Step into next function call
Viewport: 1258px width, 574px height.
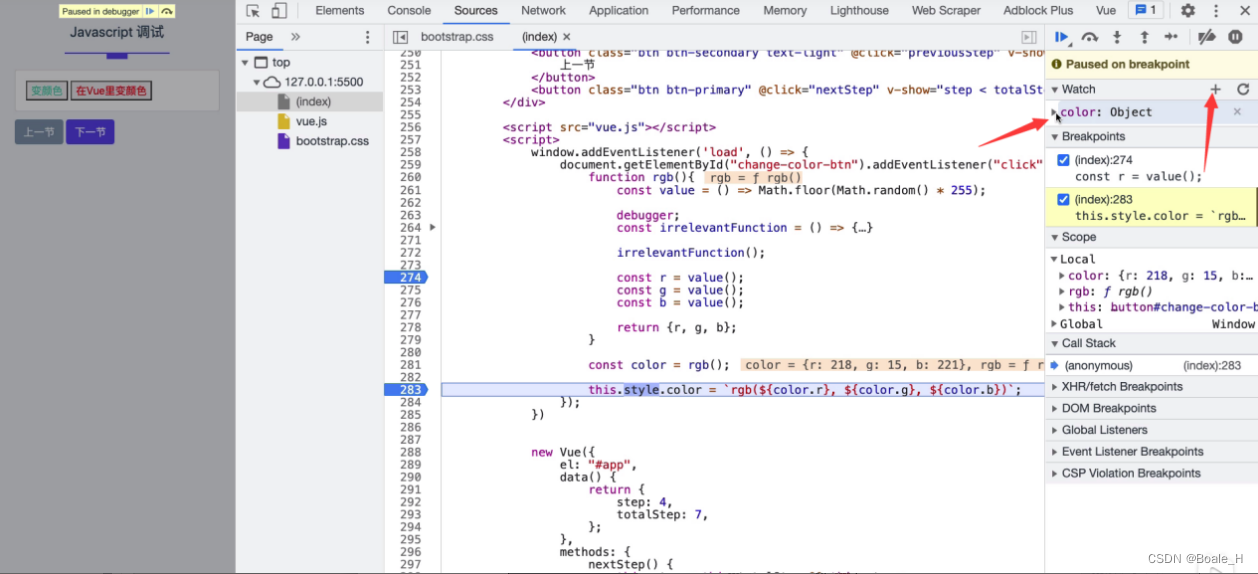coord(1117,37)
